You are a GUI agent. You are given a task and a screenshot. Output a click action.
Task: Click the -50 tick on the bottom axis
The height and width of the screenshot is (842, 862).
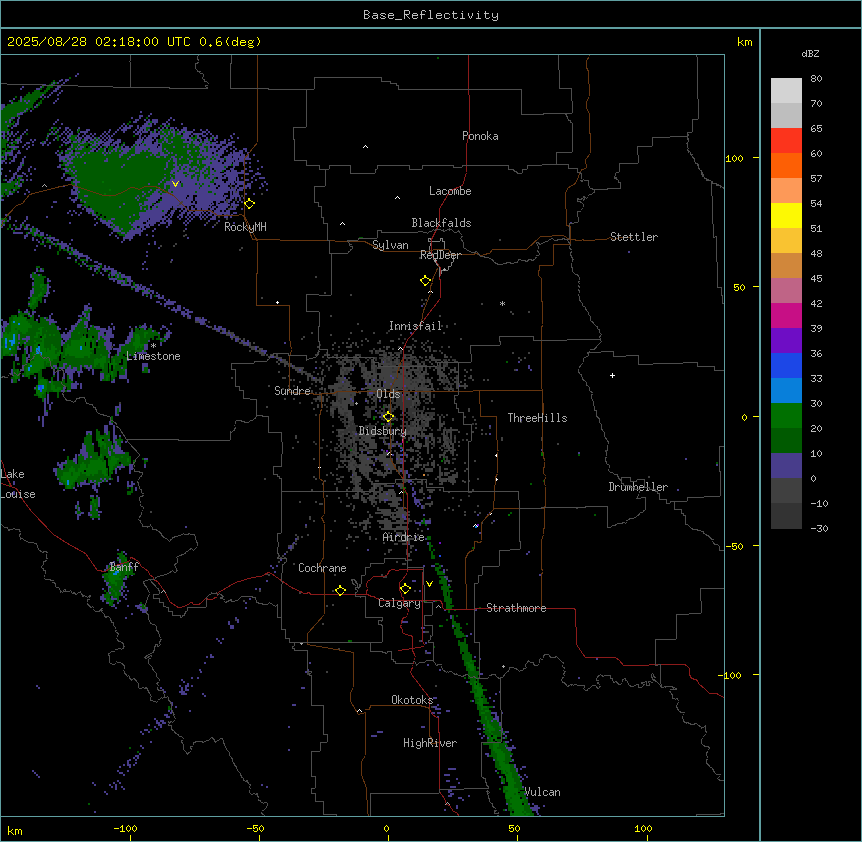[x=255, y=828]
